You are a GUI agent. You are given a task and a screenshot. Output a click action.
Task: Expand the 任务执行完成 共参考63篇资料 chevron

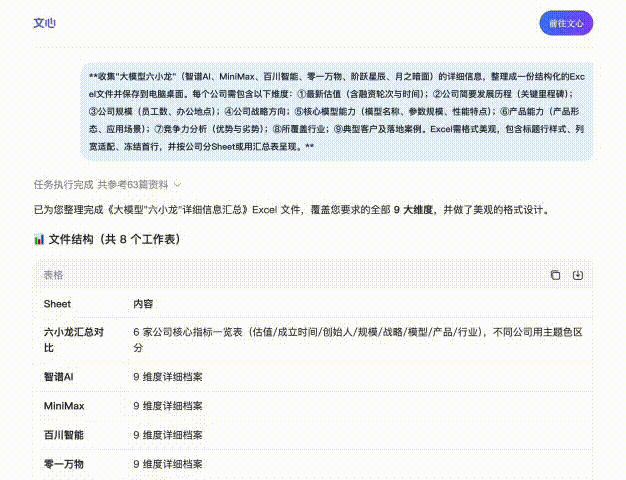pyautogui.click(x=178, y=185)
